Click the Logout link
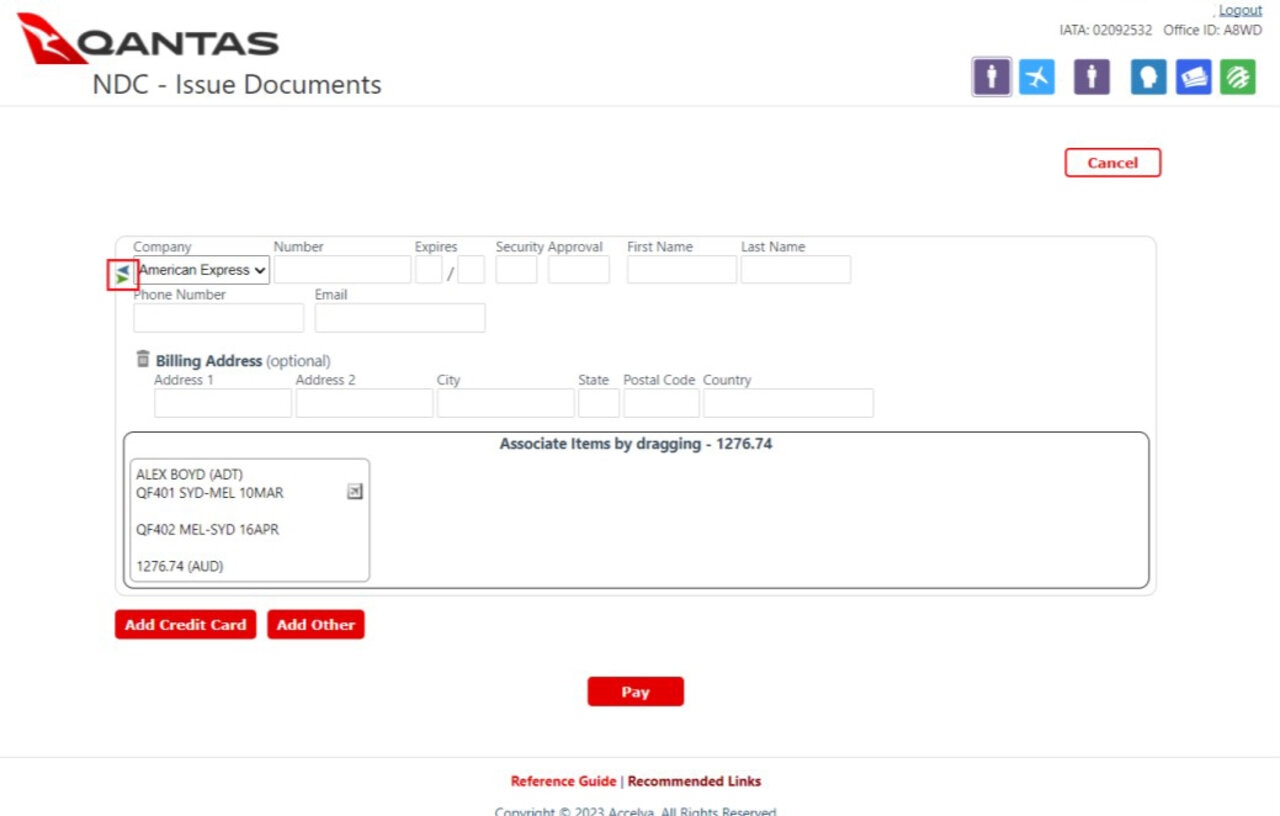 point(1240,10)
